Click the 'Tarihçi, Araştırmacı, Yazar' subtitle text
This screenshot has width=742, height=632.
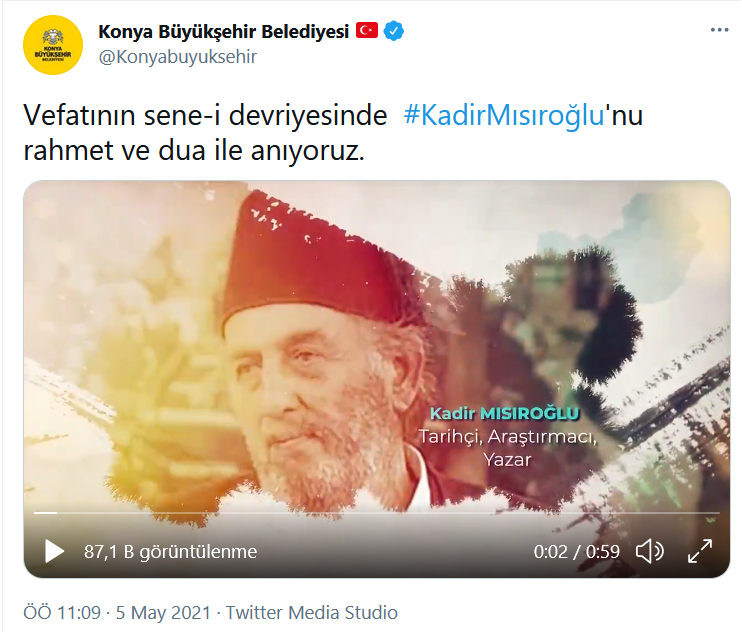coord(507,448)
